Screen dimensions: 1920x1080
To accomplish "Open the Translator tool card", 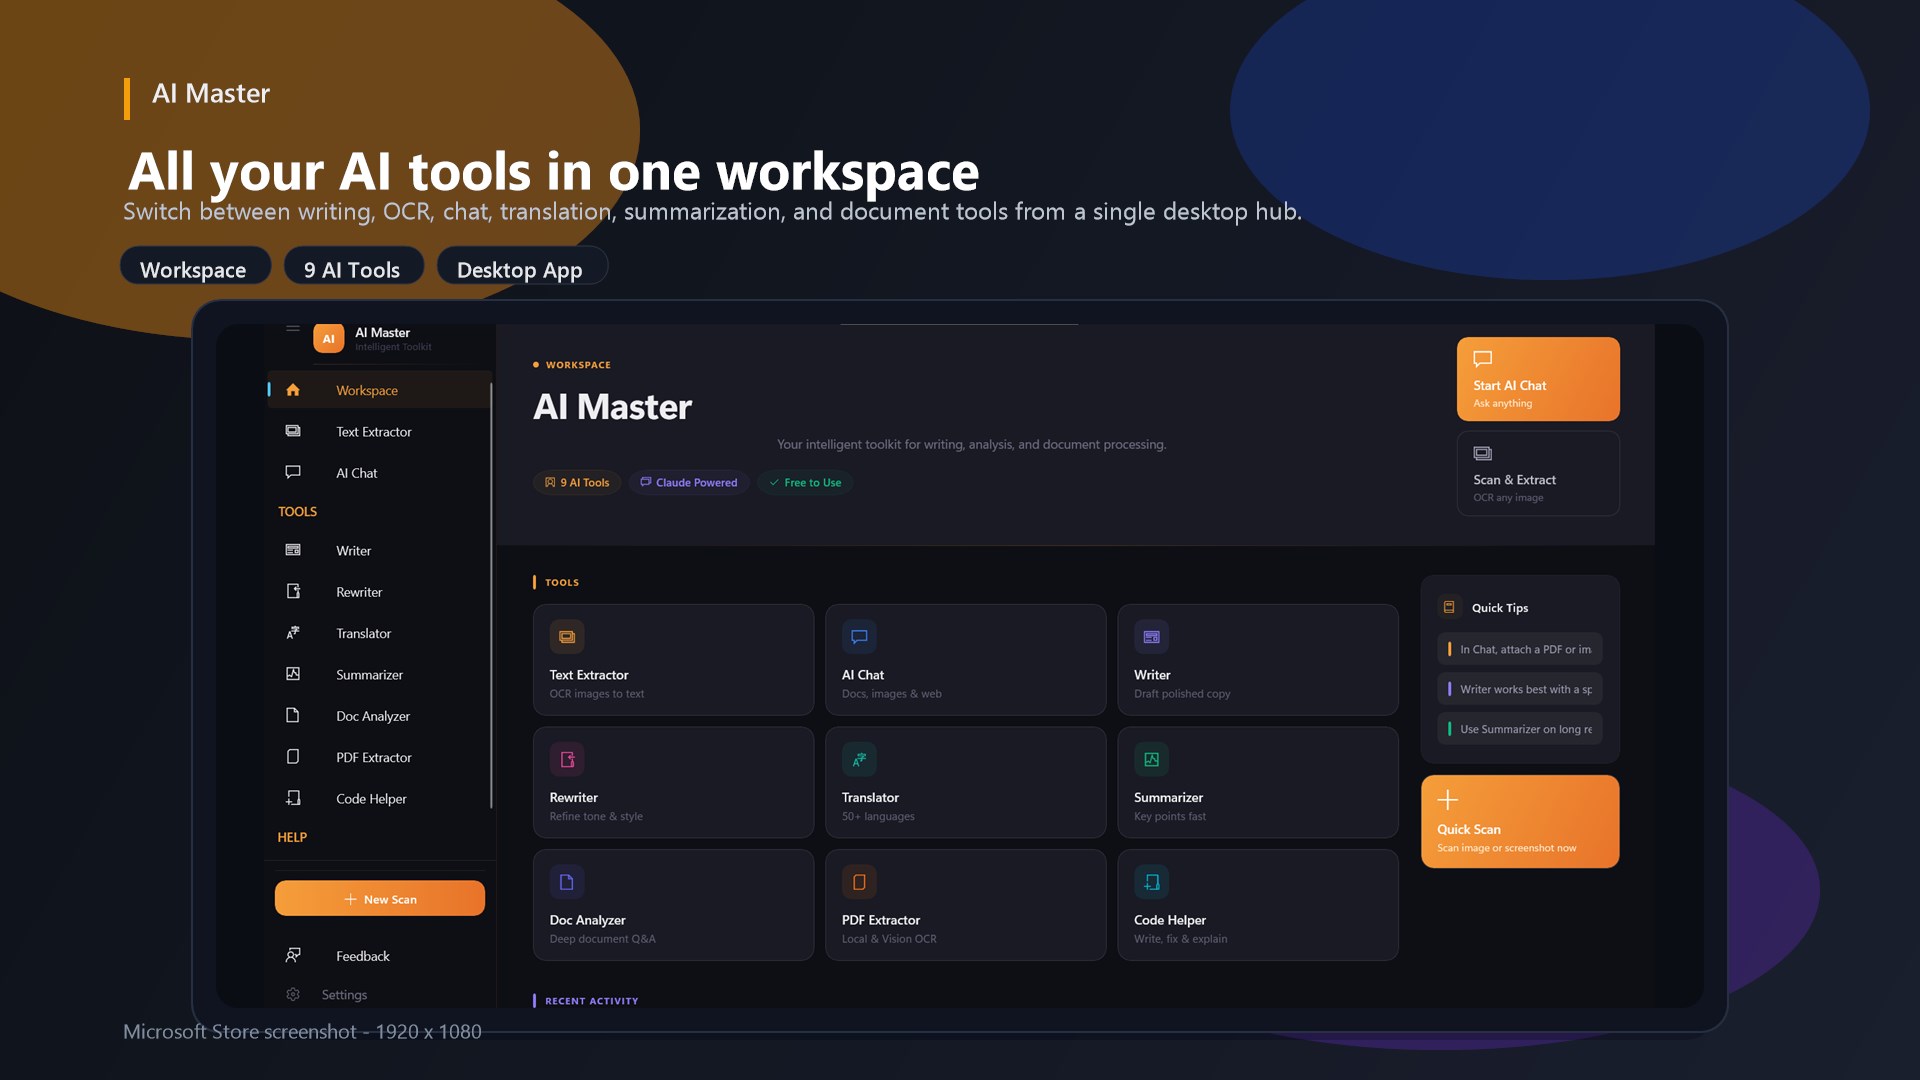I will tap(965, 782).
